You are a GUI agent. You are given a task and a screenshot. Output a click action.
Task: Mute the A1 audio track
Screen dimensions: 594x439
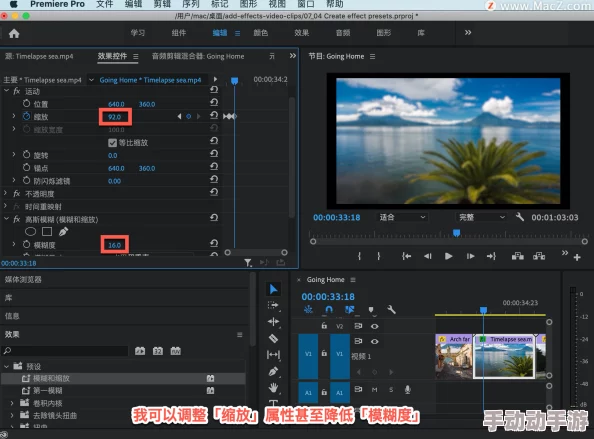(374, 390)
